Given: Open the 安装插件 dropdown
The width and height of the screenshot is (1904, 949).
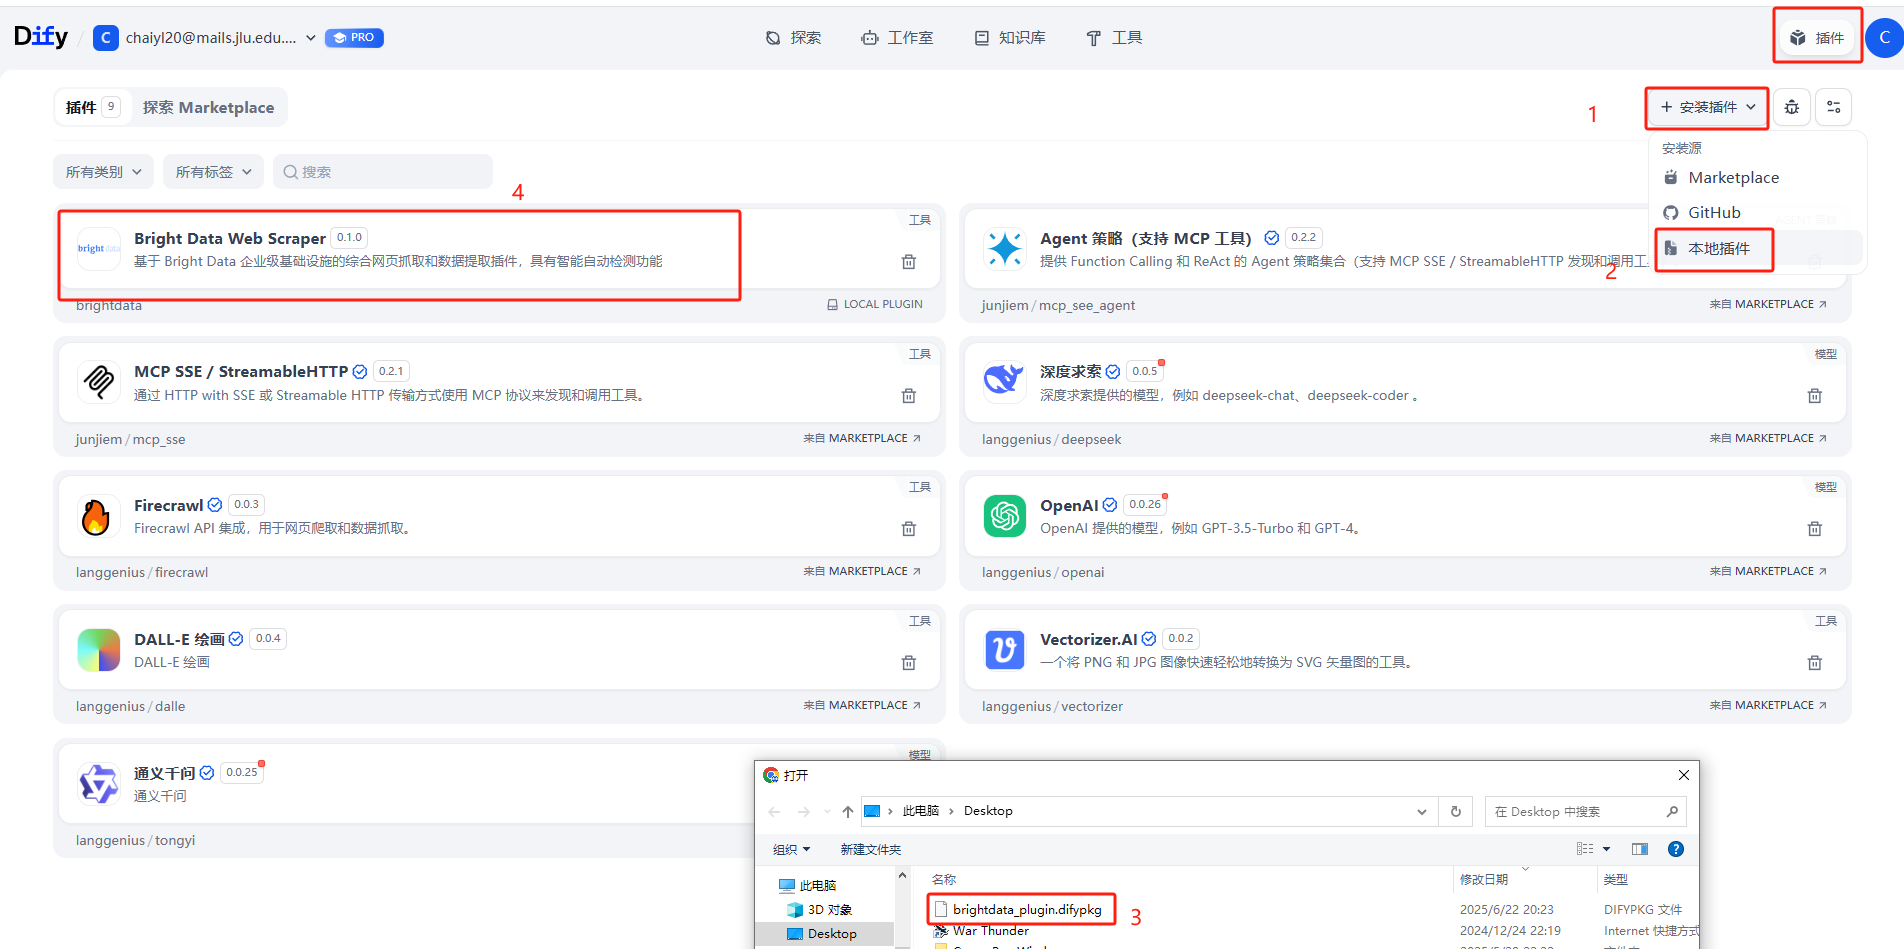Looking at the screenshot, I should coord(1708,107).
